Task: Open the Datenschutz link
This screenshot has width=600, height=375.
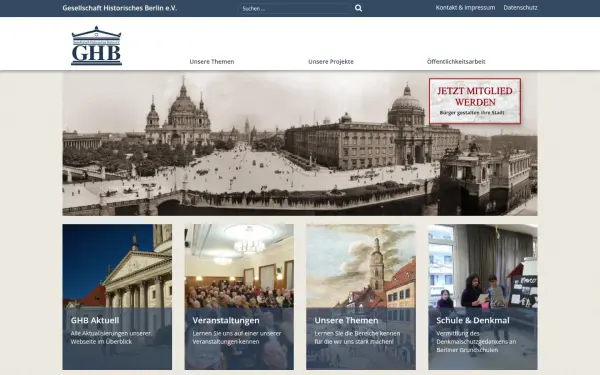Action: pos(520,8)
